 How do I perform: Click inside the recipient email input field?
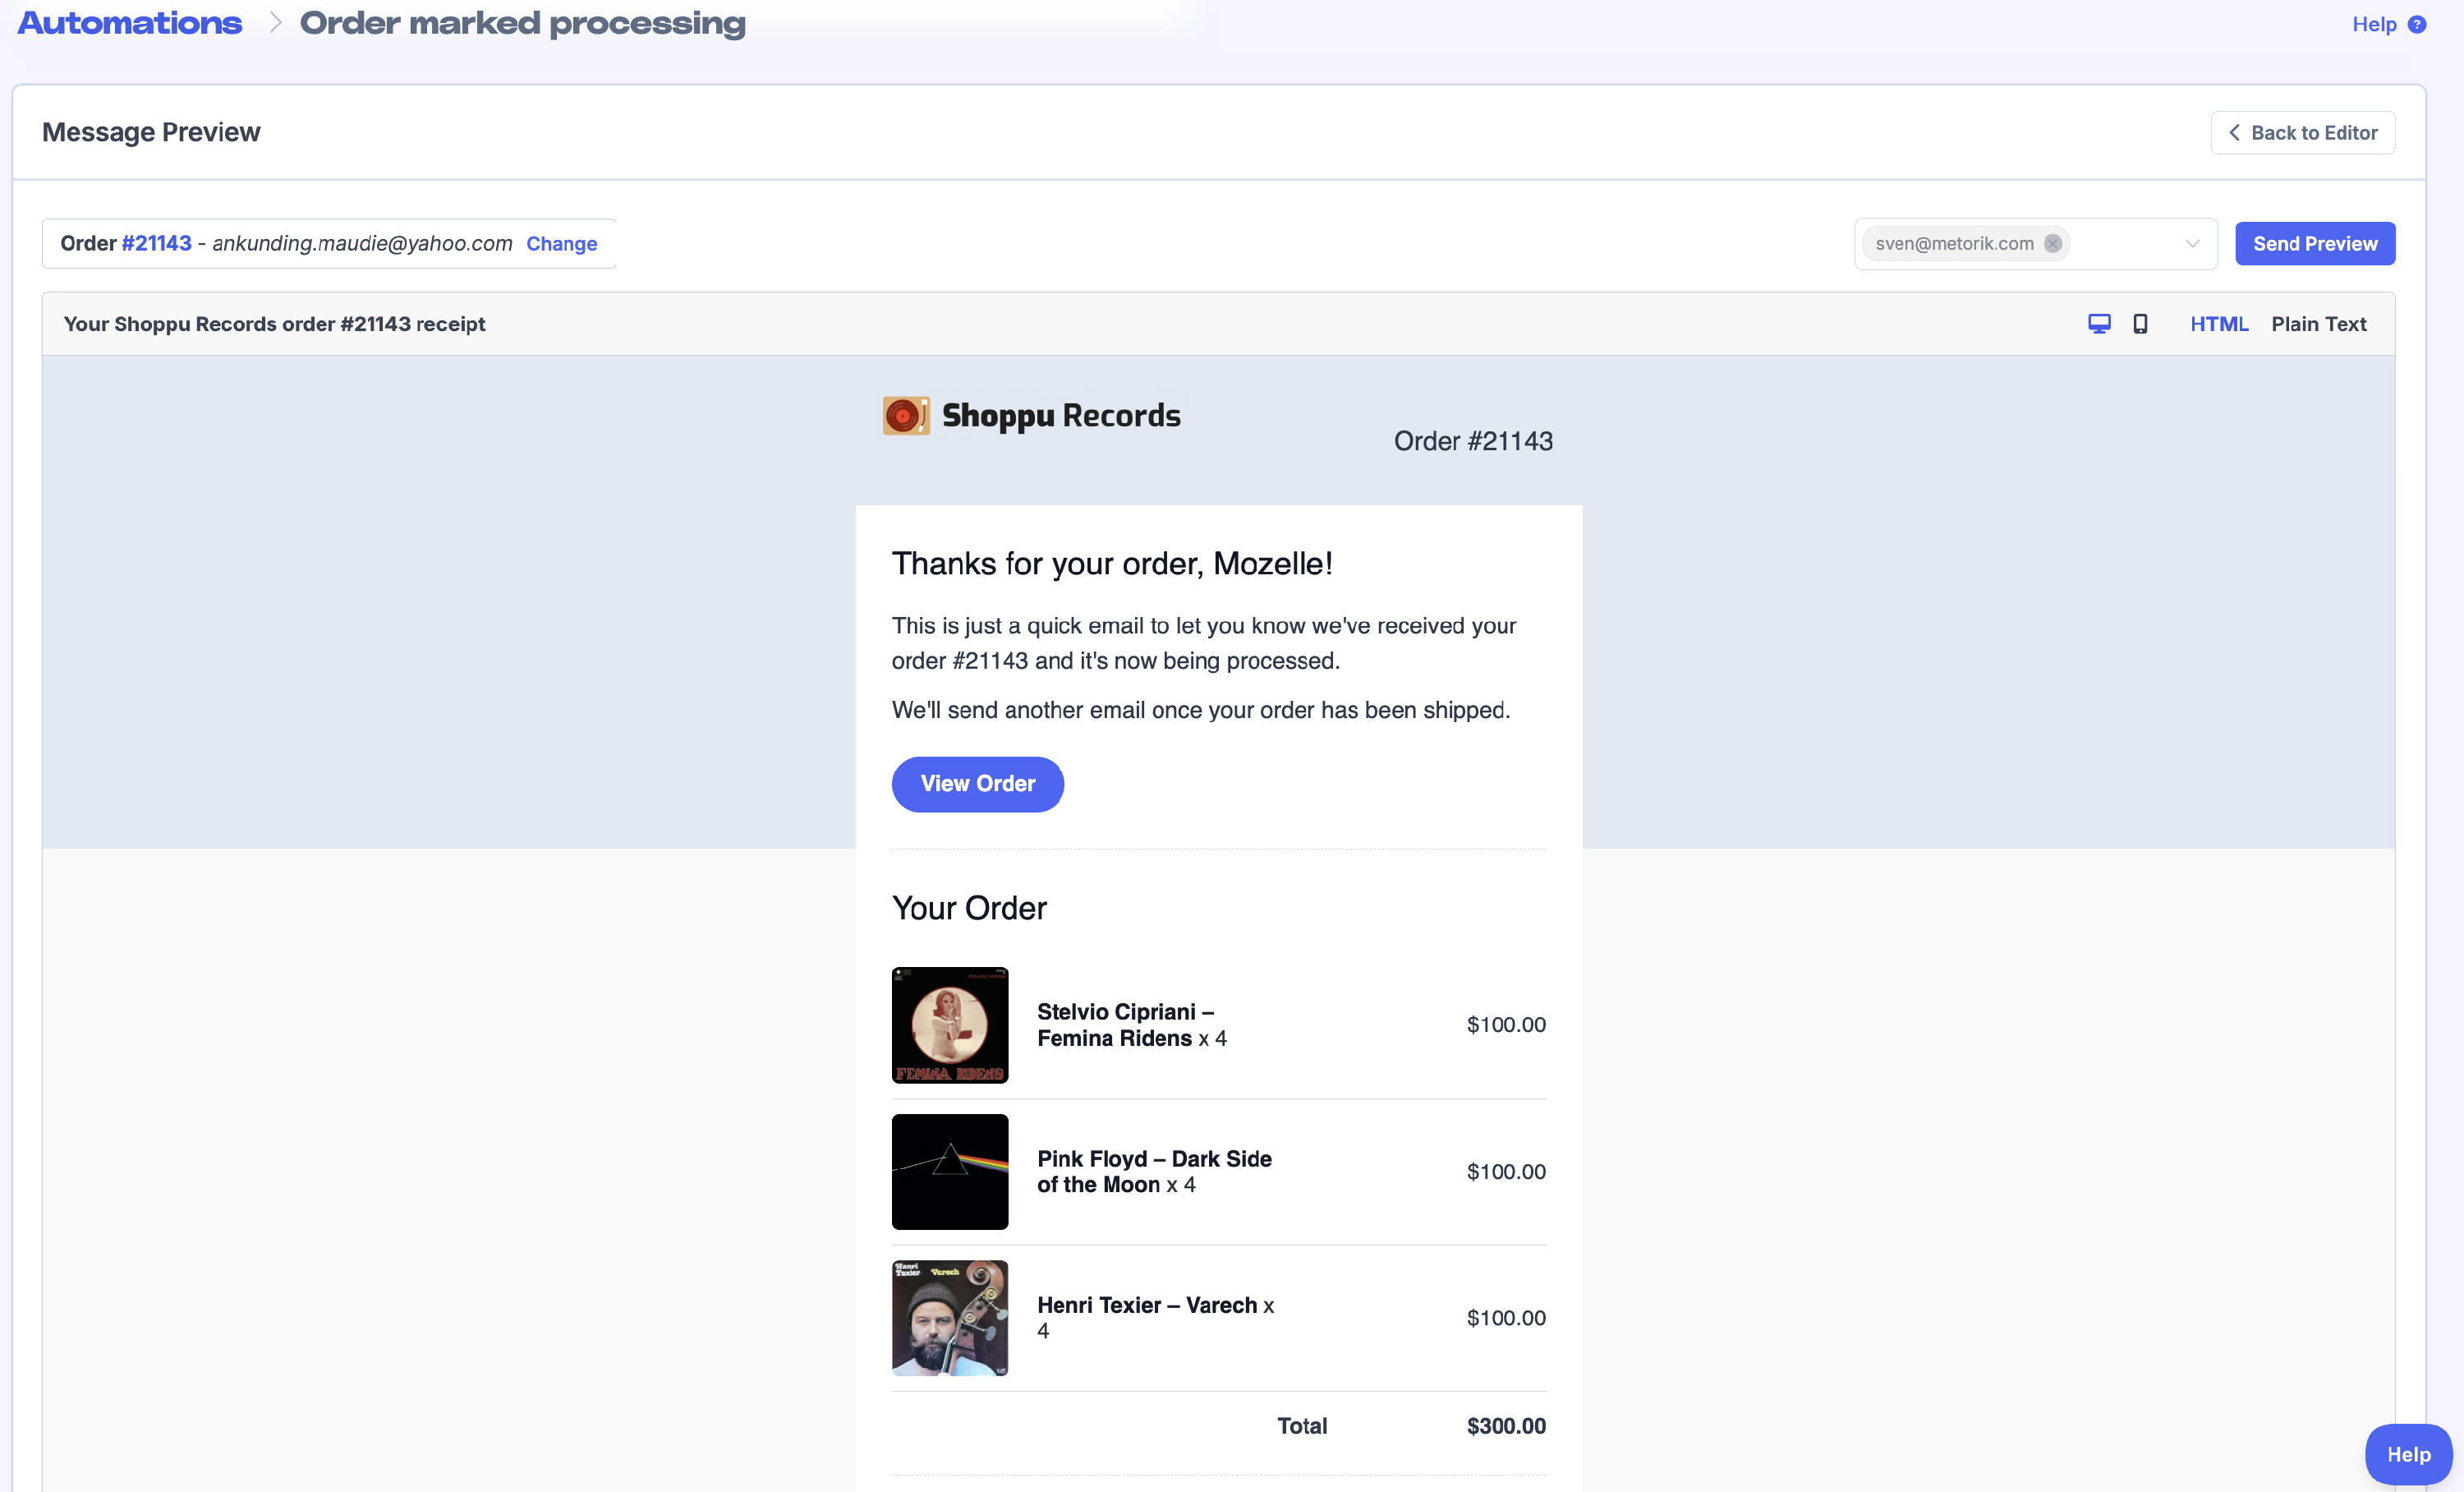coord(2120,244)
